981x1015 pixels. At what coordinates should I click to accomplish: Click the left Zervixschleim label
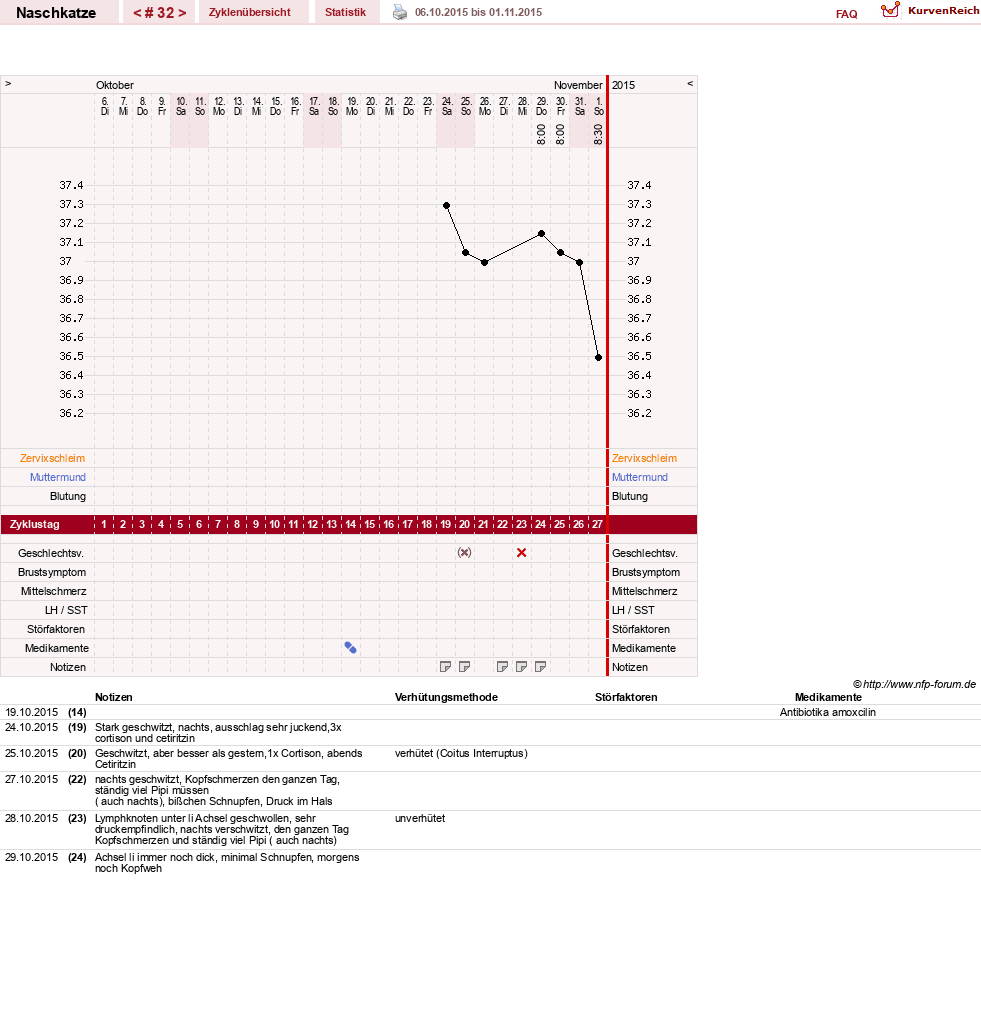click(52, 458)
